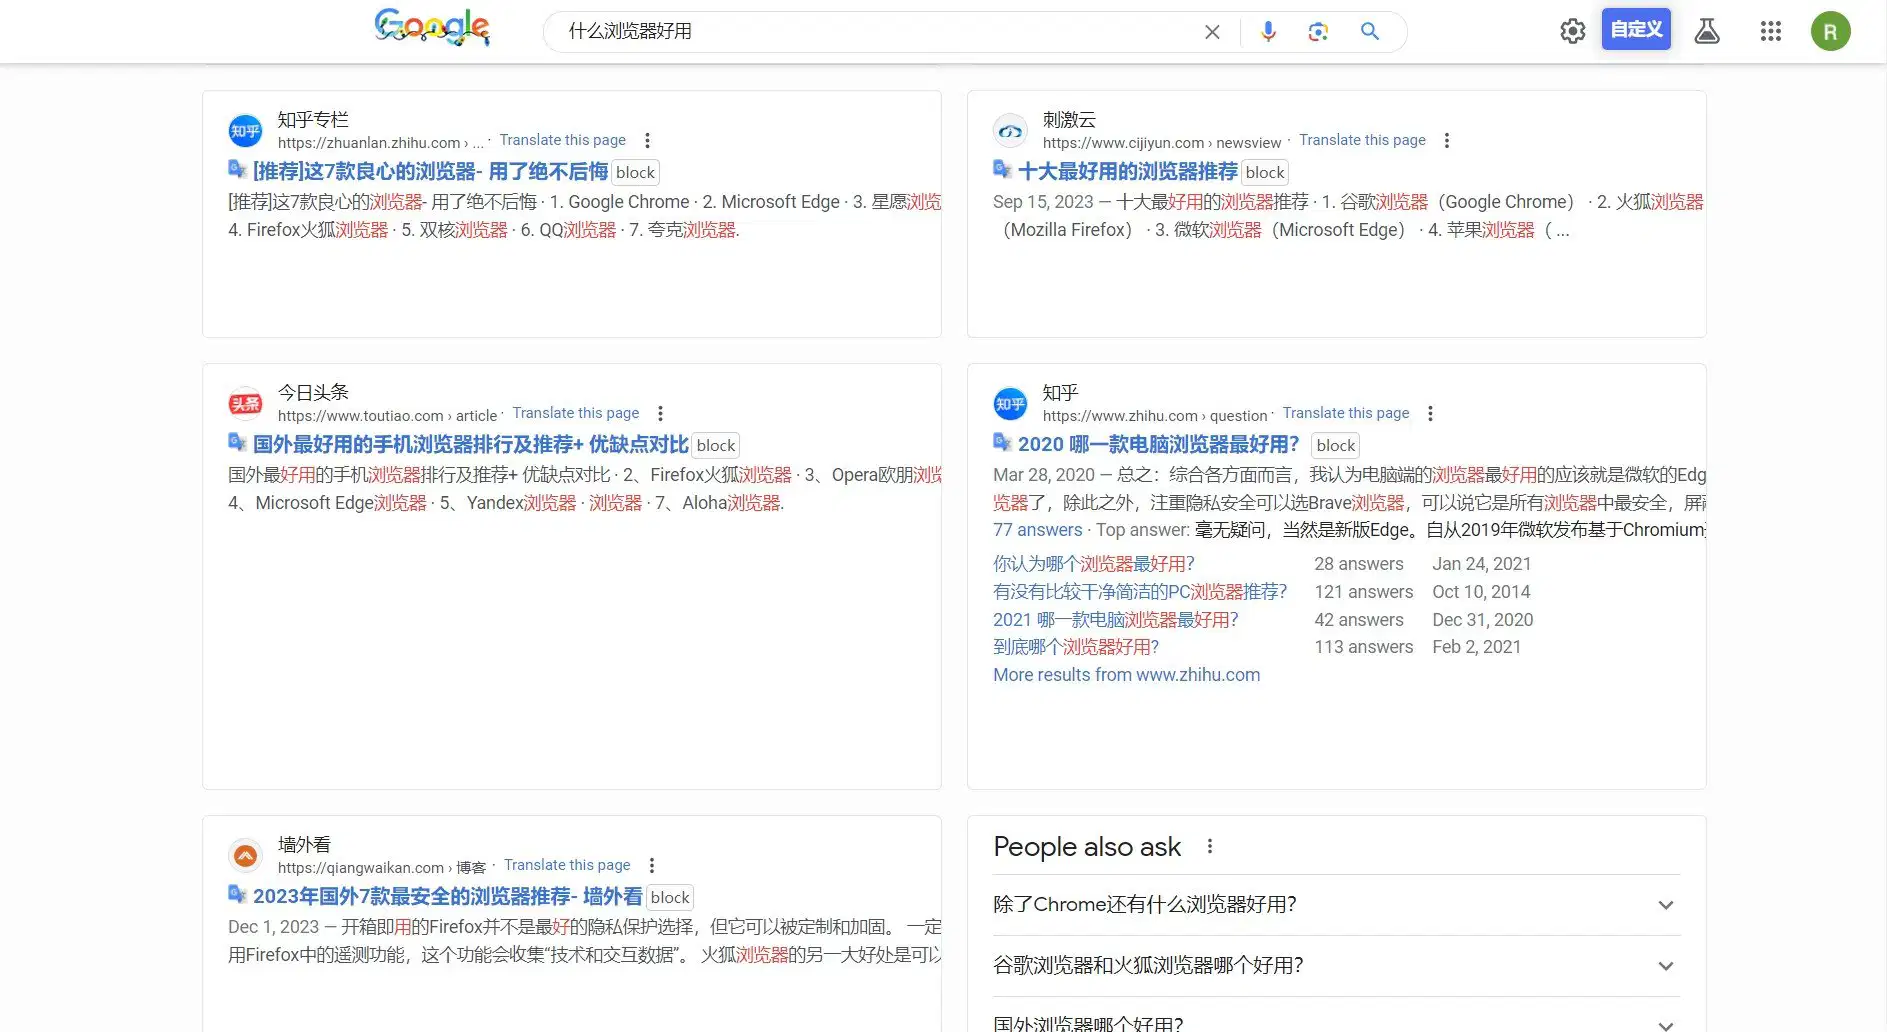Block the 十大最好用的浏览器推荐 result
The width and height of the screenshot is (1887, 1032).
[x=1265, y=172]
